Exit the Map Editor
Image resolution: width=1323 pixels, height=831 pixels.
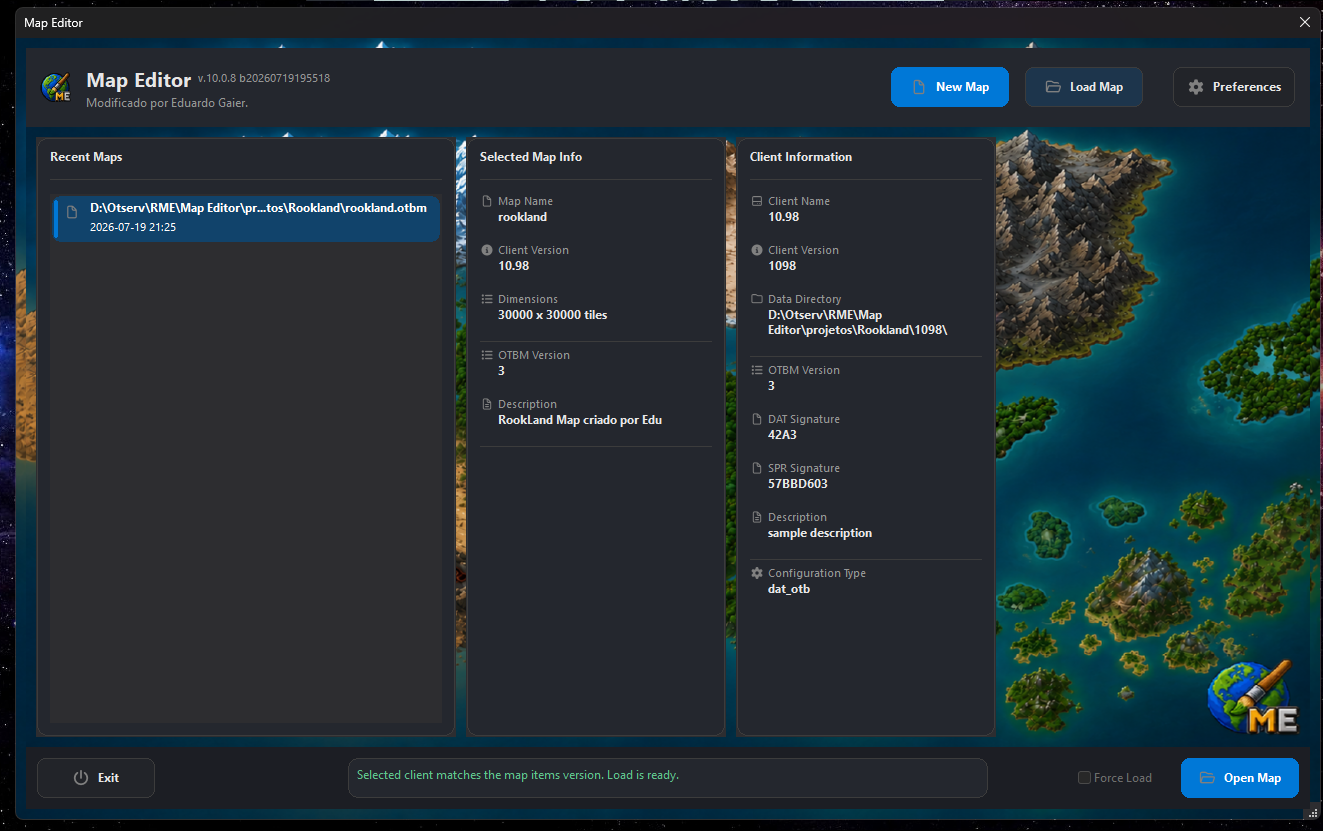pyautogui.click(x=96, y=778)
